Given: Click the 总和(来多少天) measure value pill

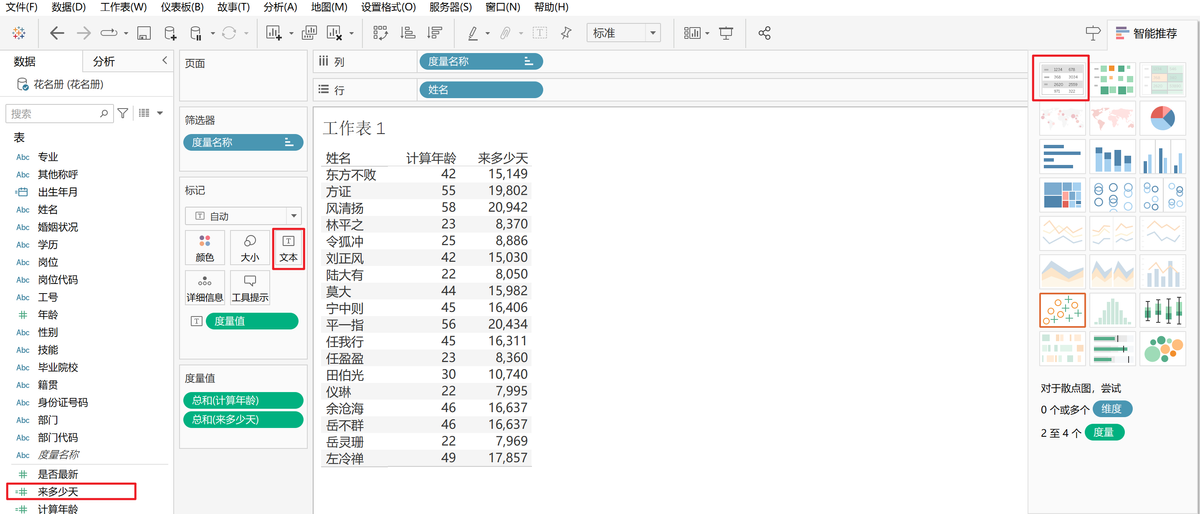Looking at the screenshot, I should pos(243,419).
